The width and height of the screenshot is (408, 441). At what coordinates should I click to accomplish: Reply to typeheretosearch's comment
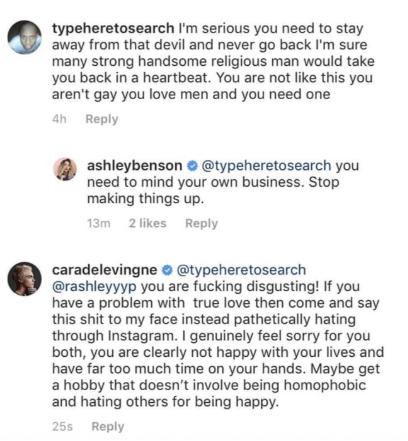point(102,119)
